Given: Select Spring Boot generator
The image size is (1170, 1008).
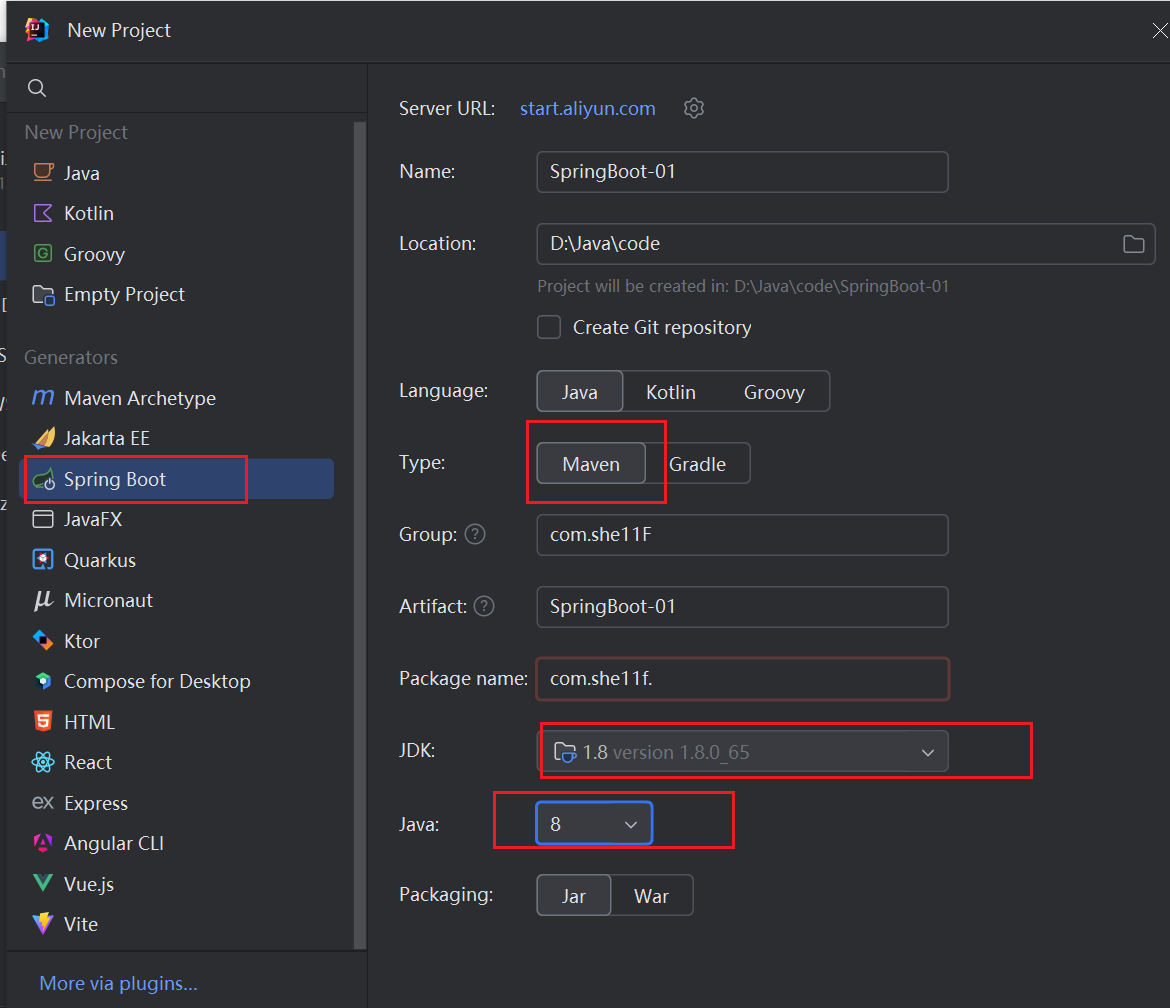Looking at the screenshot, I should pyautogui.click(x=115, y=479).
